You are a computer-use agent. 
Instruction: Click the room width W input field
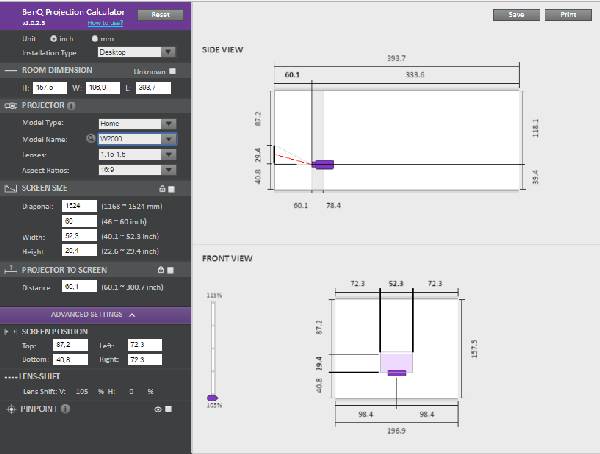(x=103, y=88)
